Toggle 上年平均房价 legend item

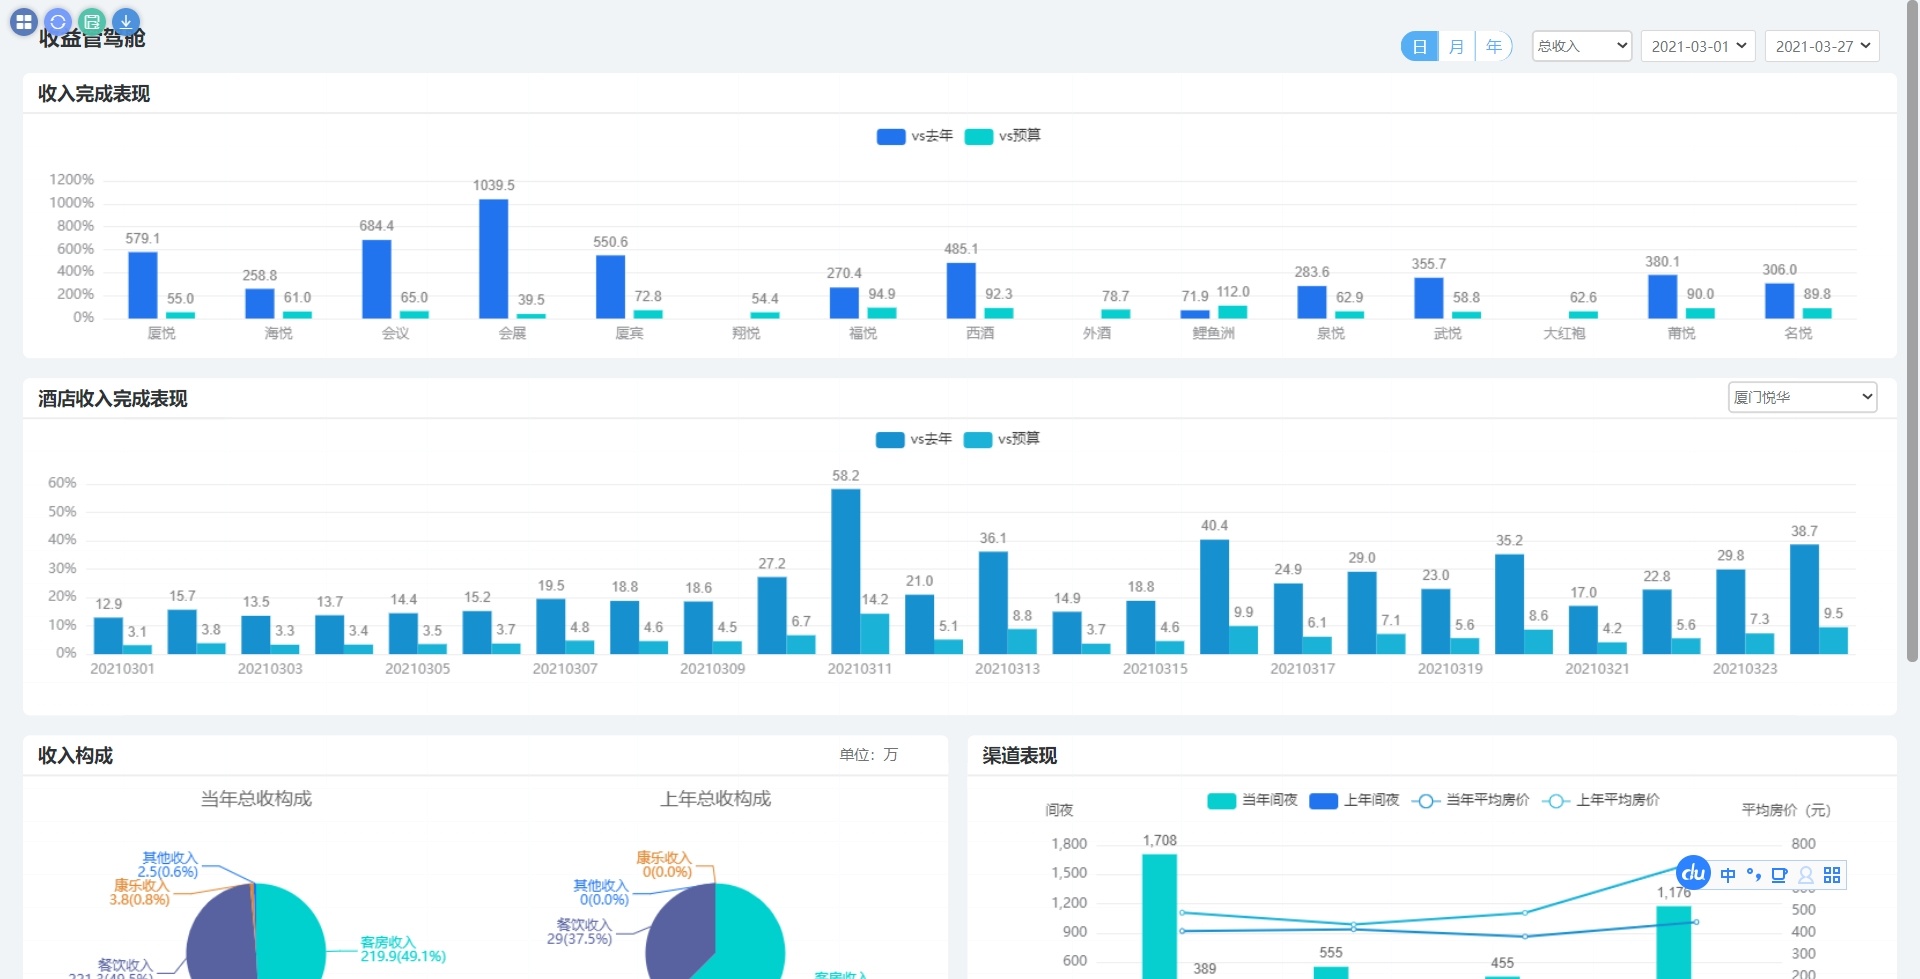point(1601,800)
